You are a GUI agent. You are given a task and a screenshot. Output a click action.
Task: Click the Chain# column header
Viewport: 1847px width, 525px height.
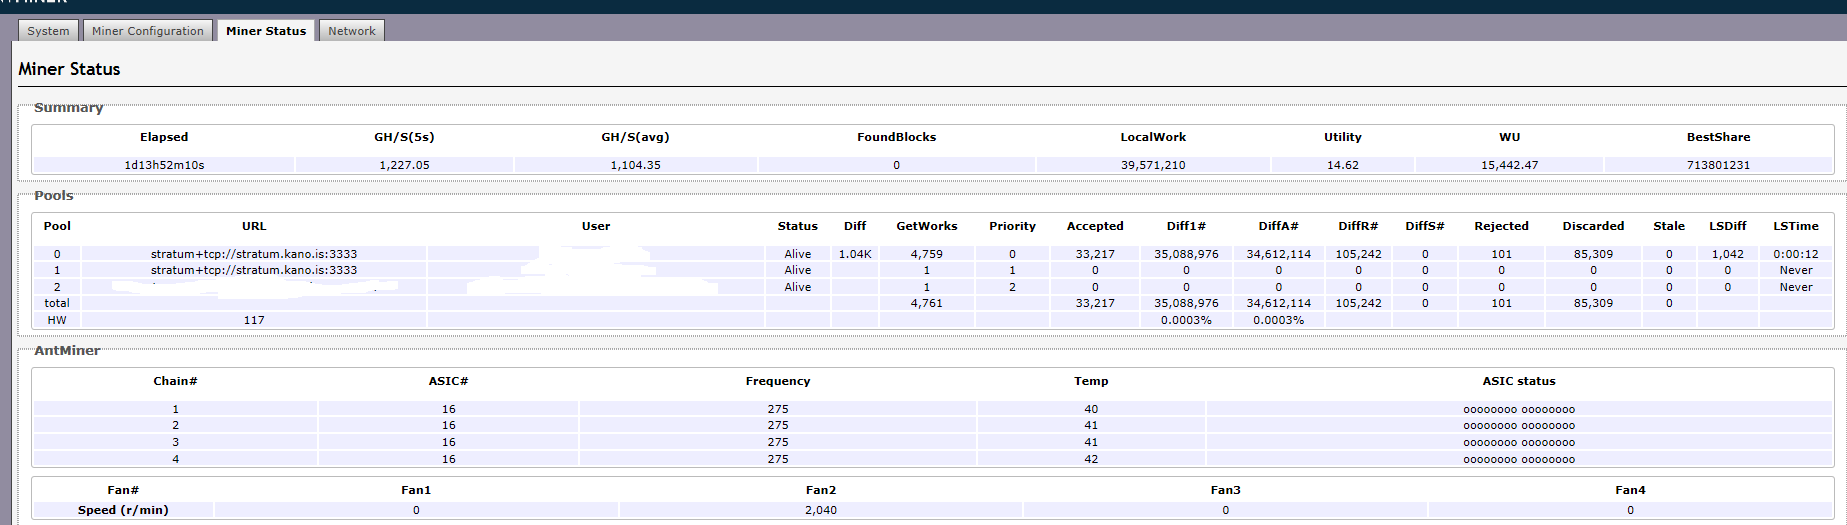coord(175,381)
